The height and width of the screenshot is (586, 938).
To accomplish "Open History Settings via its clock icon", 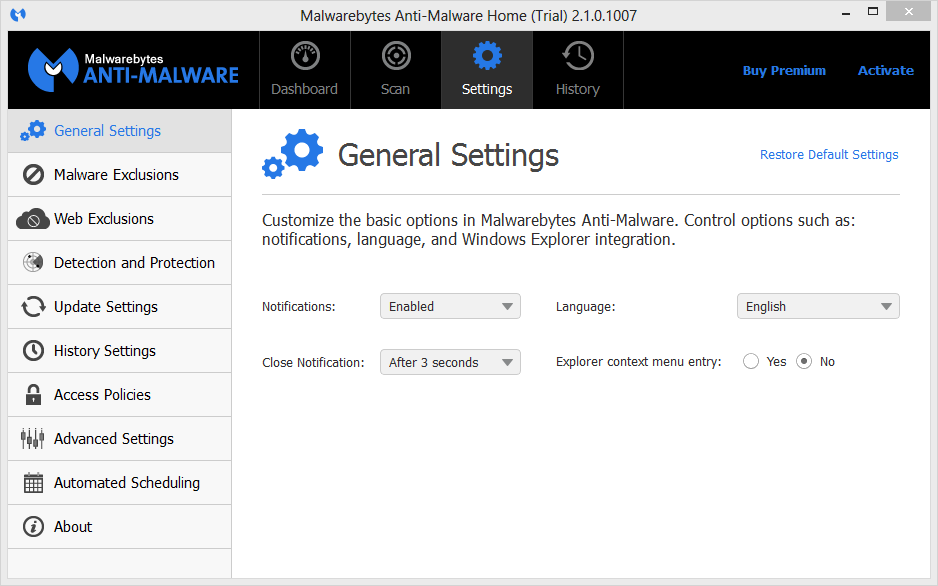I will (33, 350).
